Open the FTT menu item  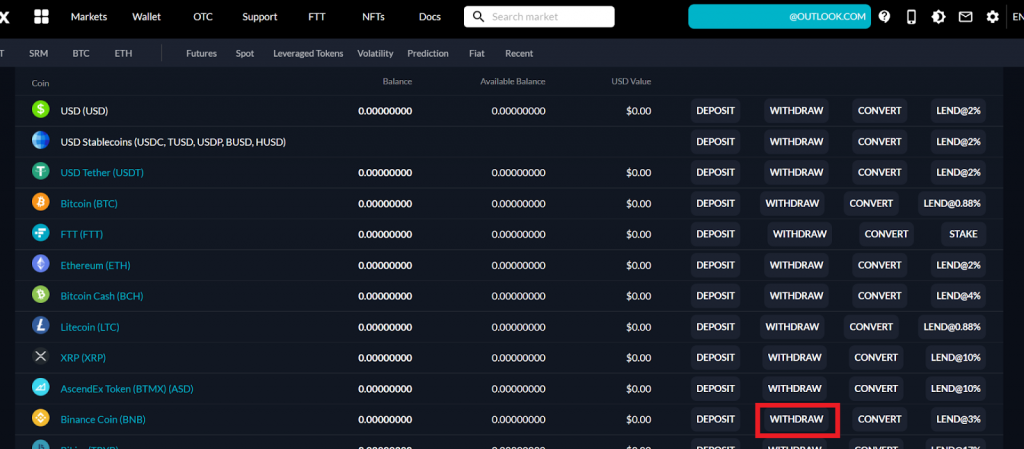[x=317, y=17]
